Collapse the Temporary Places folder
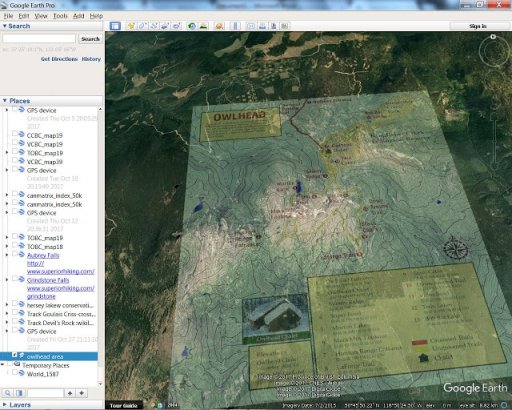512x410 pixels. coord(3,365)
